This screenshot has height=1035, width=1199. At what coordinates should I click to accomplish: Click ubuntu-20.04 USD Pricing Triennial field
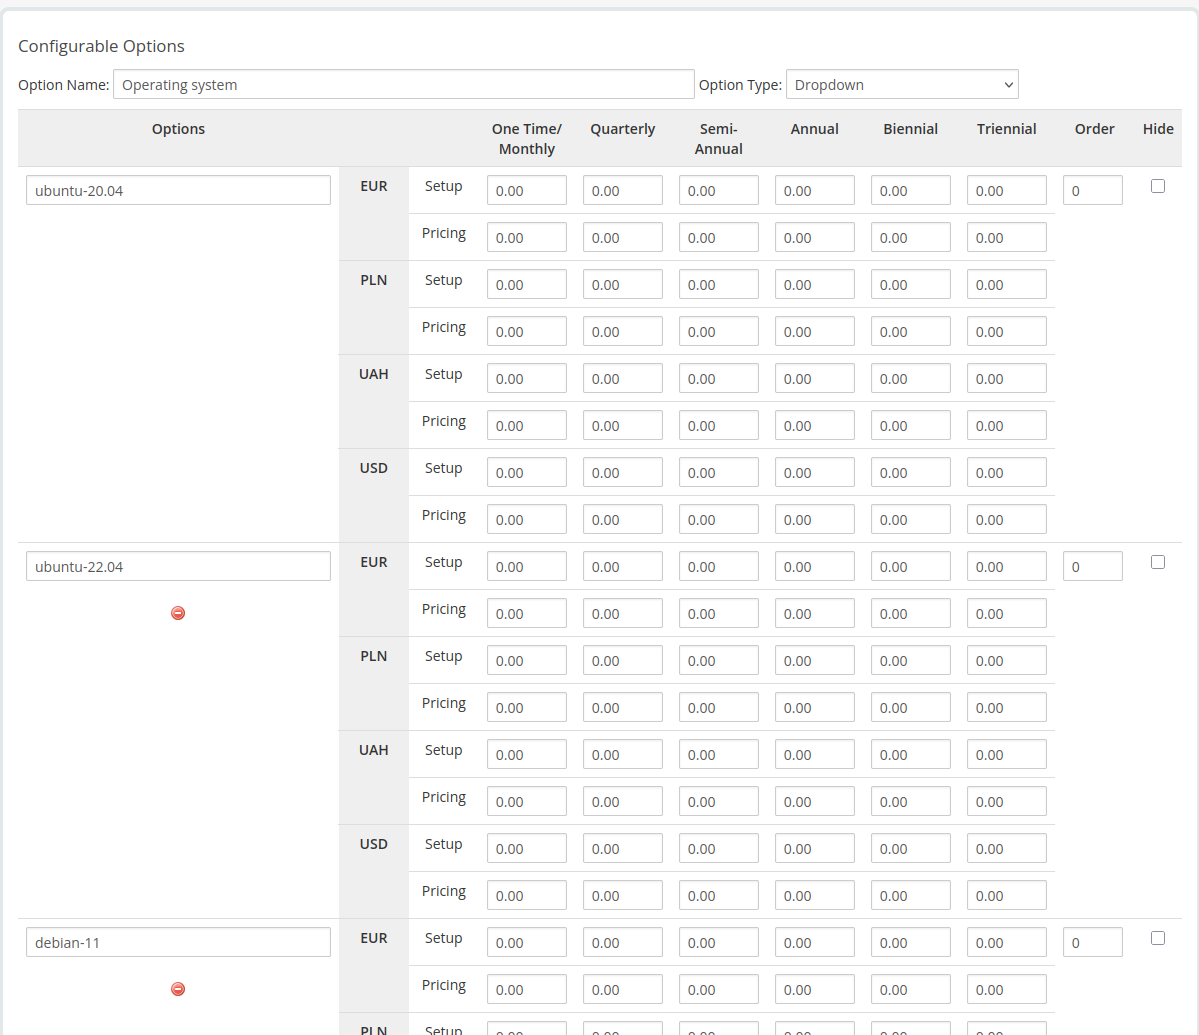click(1007, 520)
